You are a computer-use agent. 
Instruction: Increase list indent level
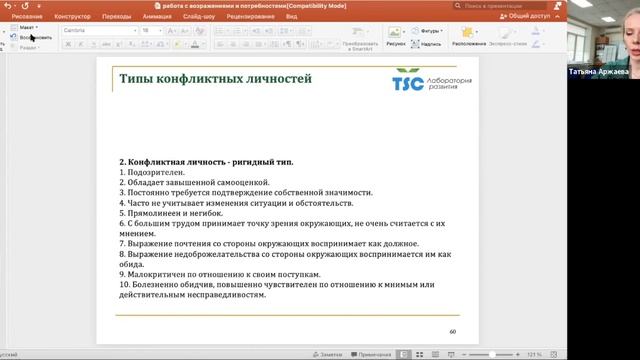(269, 31)
